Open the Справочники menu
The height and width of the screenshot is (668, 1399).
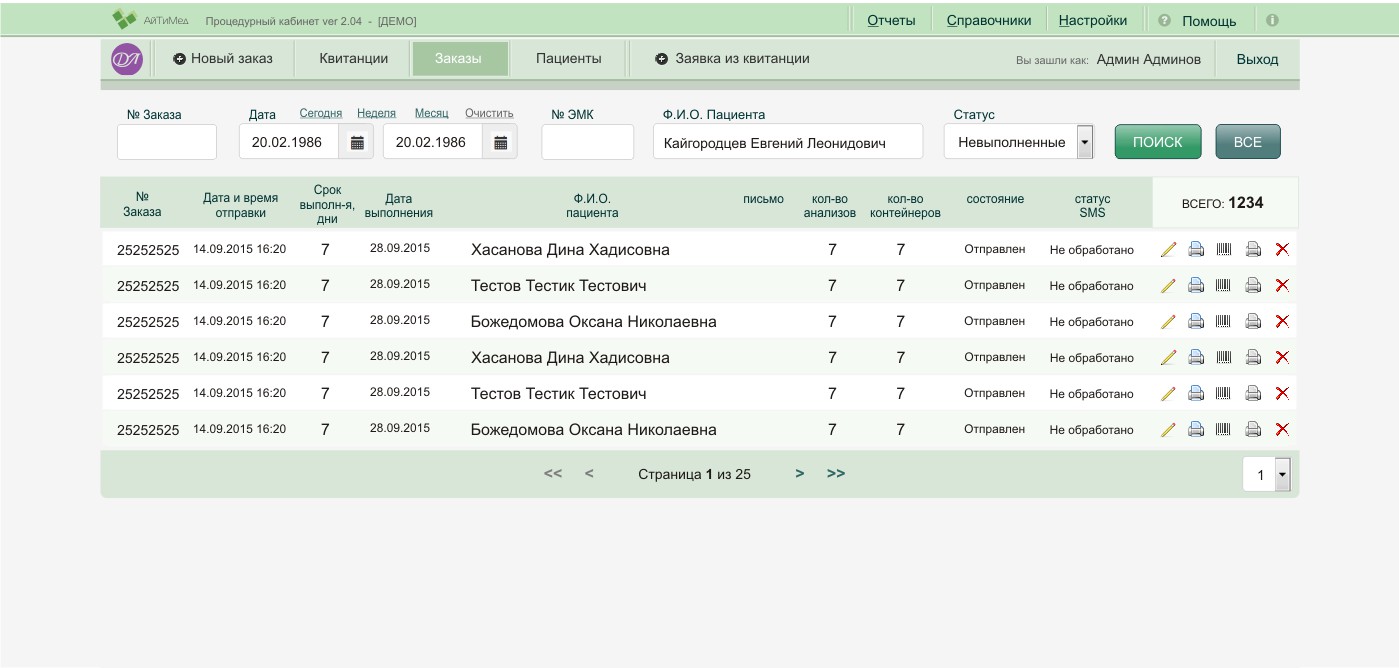[989, 20]
